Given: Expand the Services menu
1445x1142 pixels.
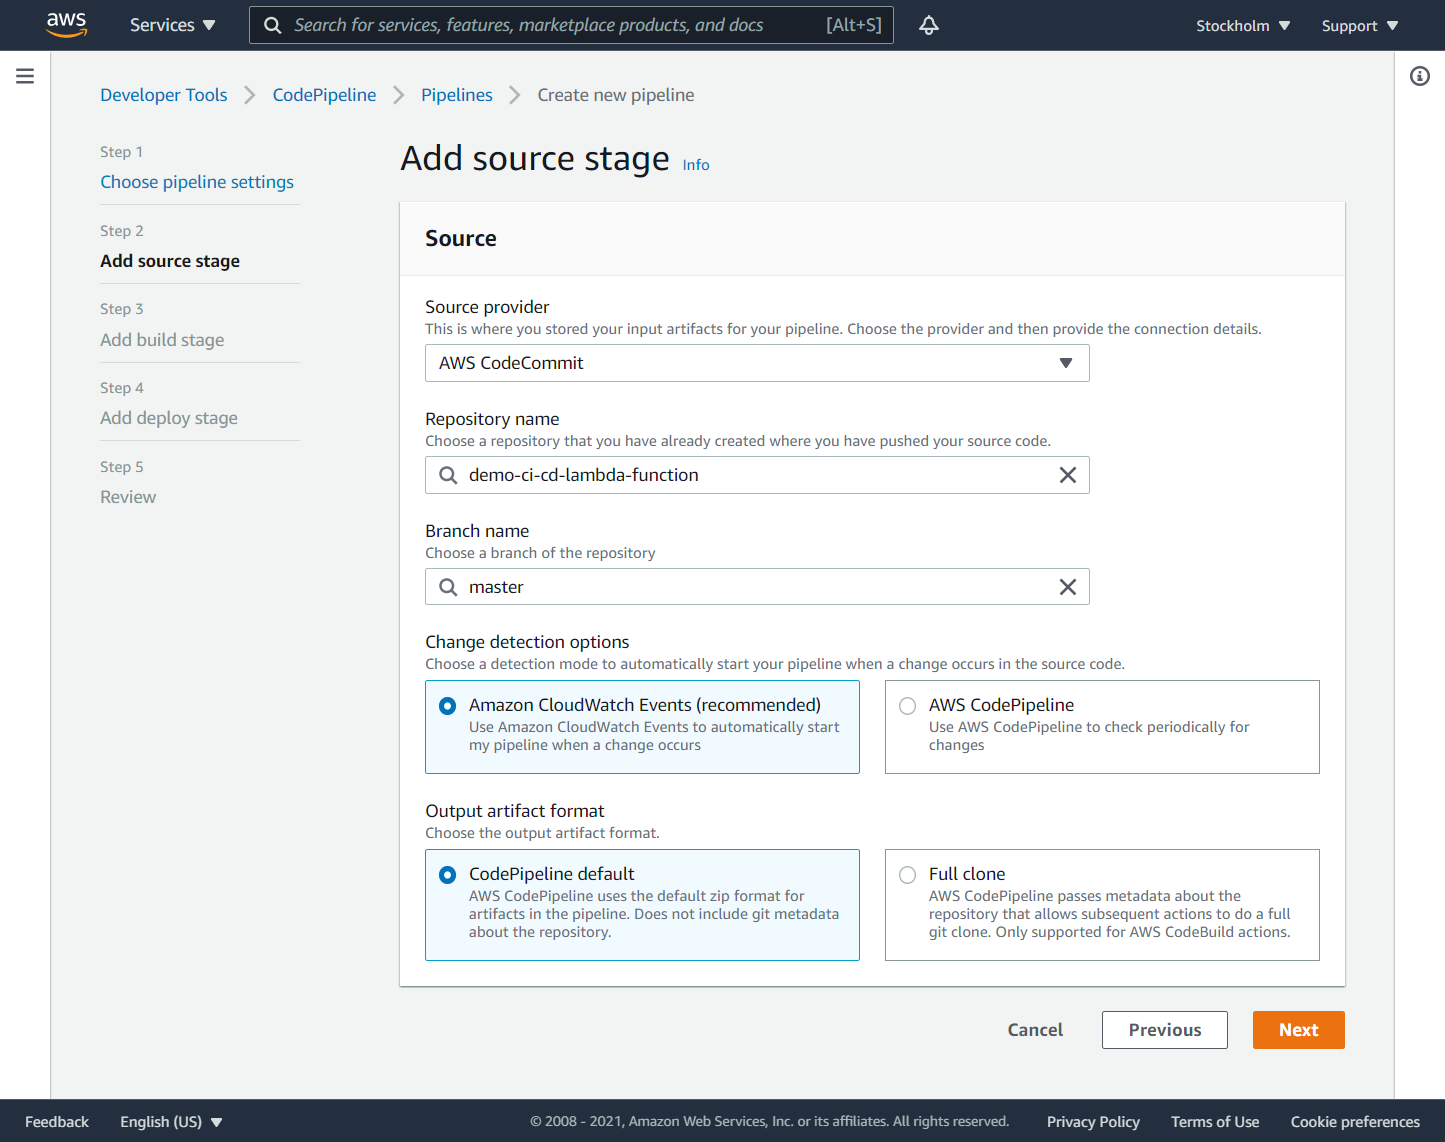Looking at the screenshot, I should tap(172, 25).
